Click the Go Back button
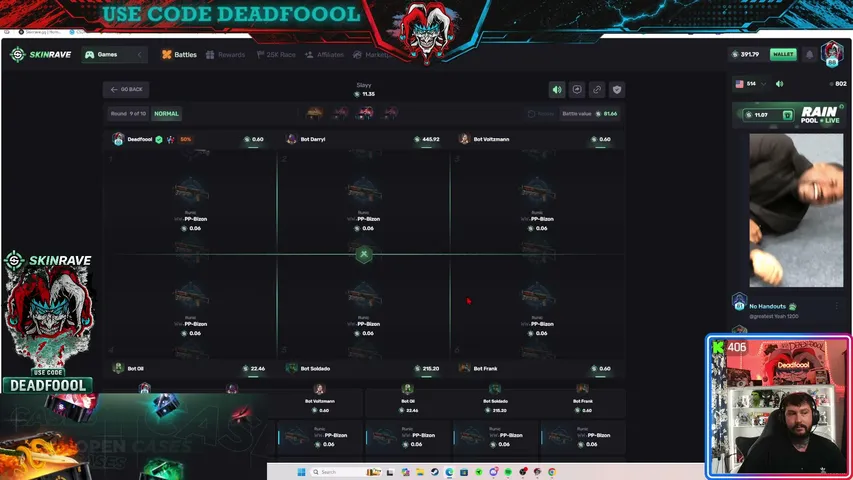Screen dimensions: 853x480 126,89
